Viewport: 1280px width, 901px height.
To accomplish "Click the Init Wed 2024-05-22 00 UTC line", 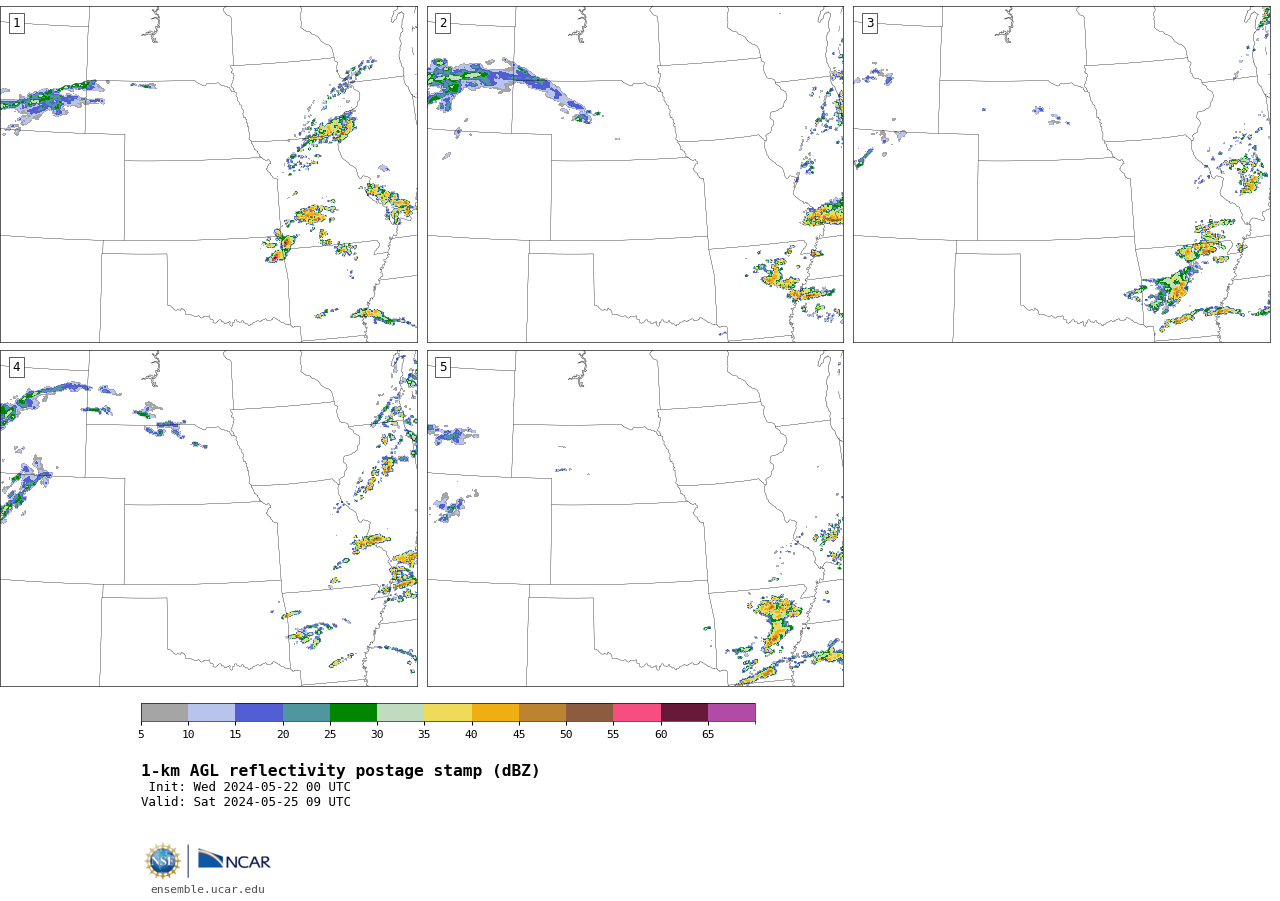I will (x=250, y=787).
